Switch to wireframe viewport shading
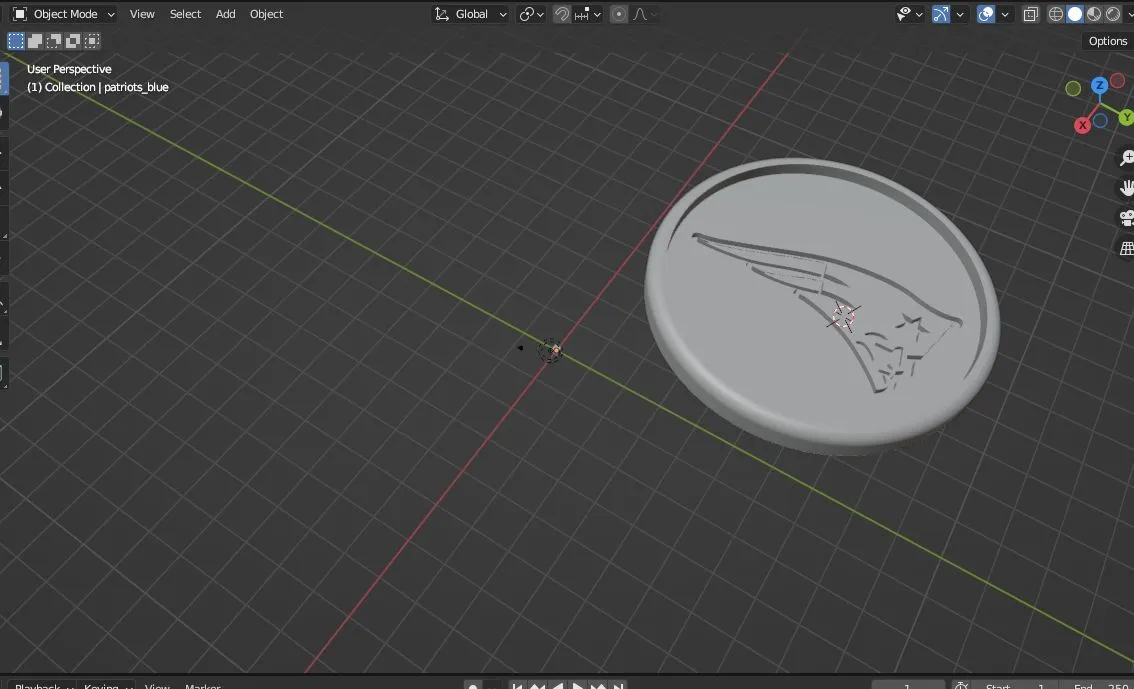The image size is (1134, 689). (1056, 14)
